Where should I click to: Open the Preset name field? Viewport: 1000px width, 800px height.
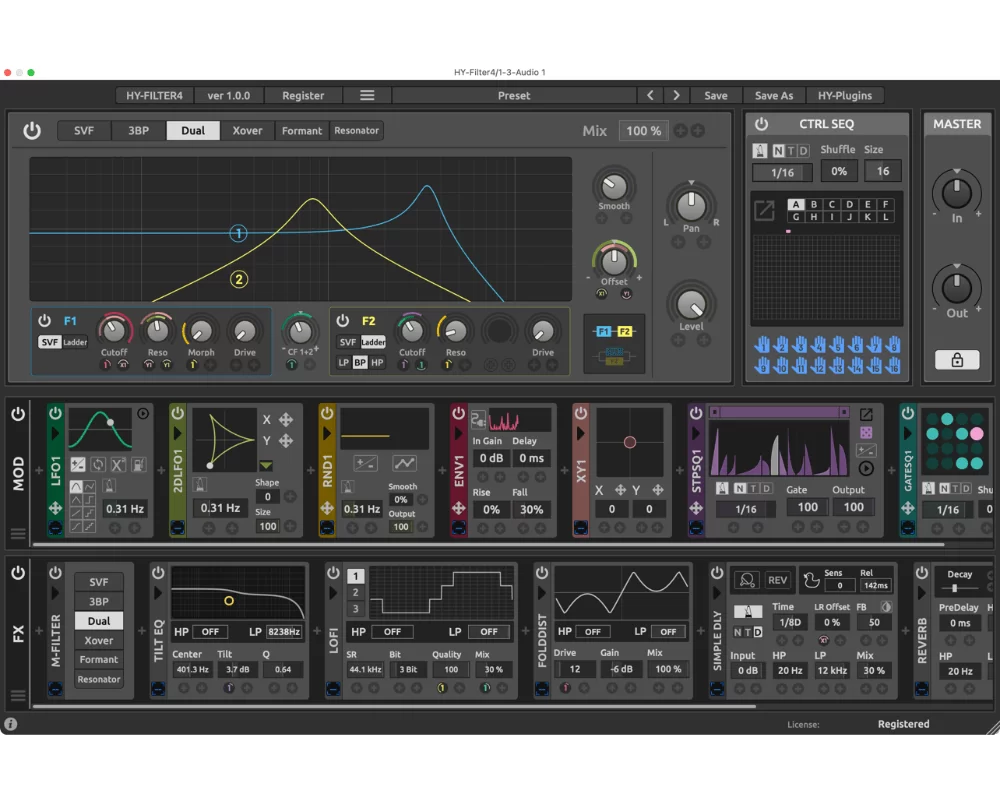click(x=514, y=95)
